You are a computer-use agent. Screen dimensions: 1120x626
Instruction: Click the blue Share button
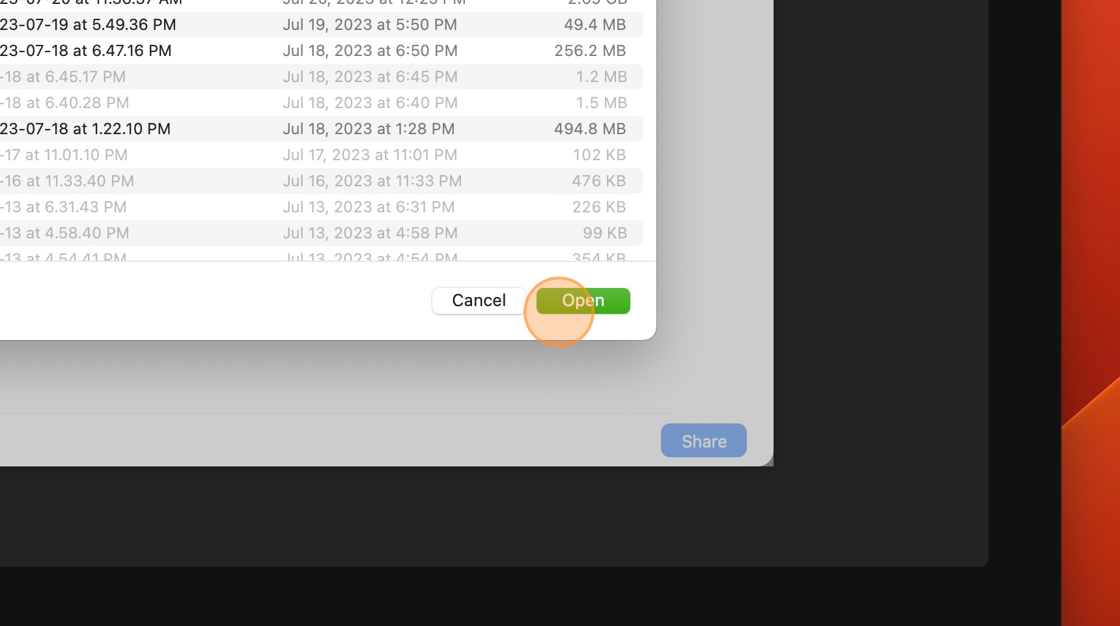tap(704, 441)
